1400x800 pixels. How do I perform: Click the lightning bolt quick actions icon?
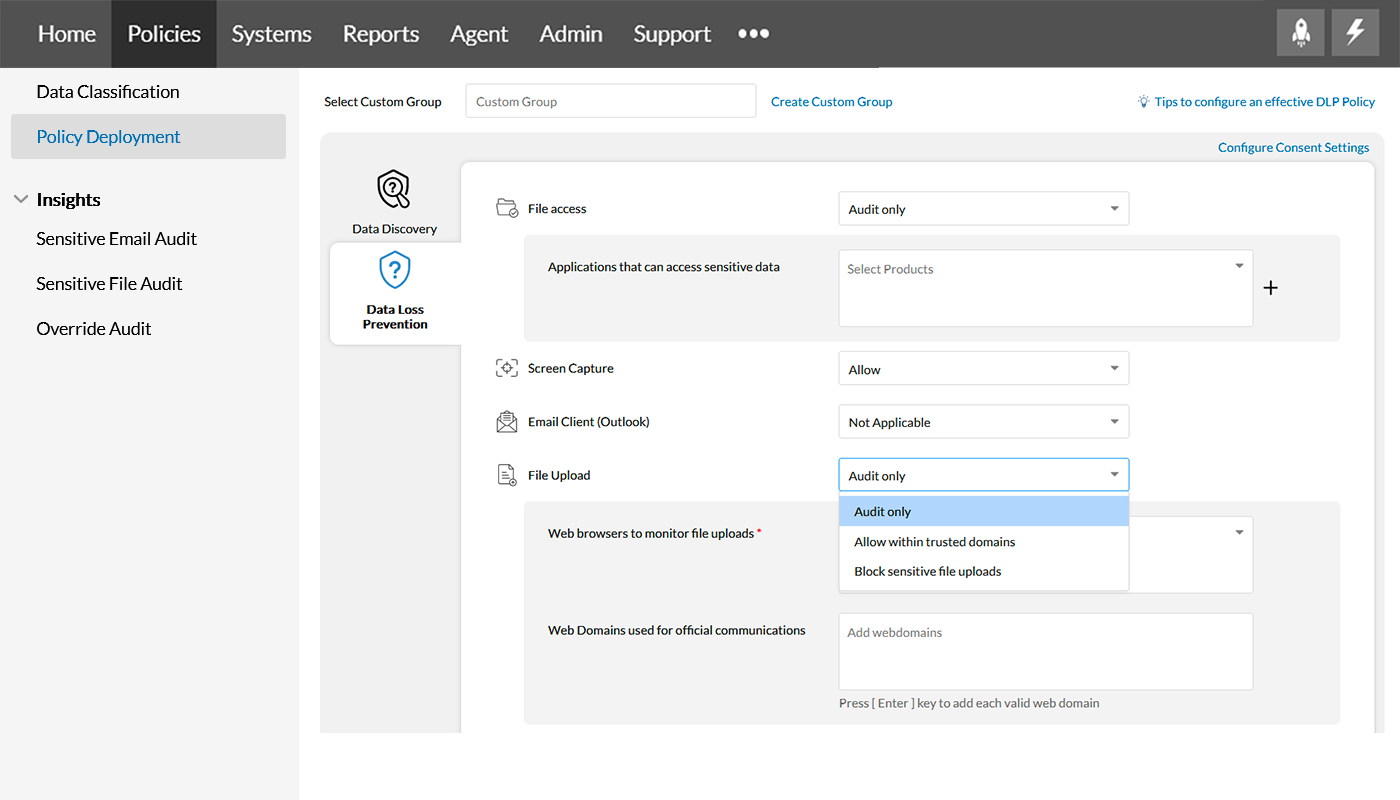pyautogui.click(x=1355, y=33)
